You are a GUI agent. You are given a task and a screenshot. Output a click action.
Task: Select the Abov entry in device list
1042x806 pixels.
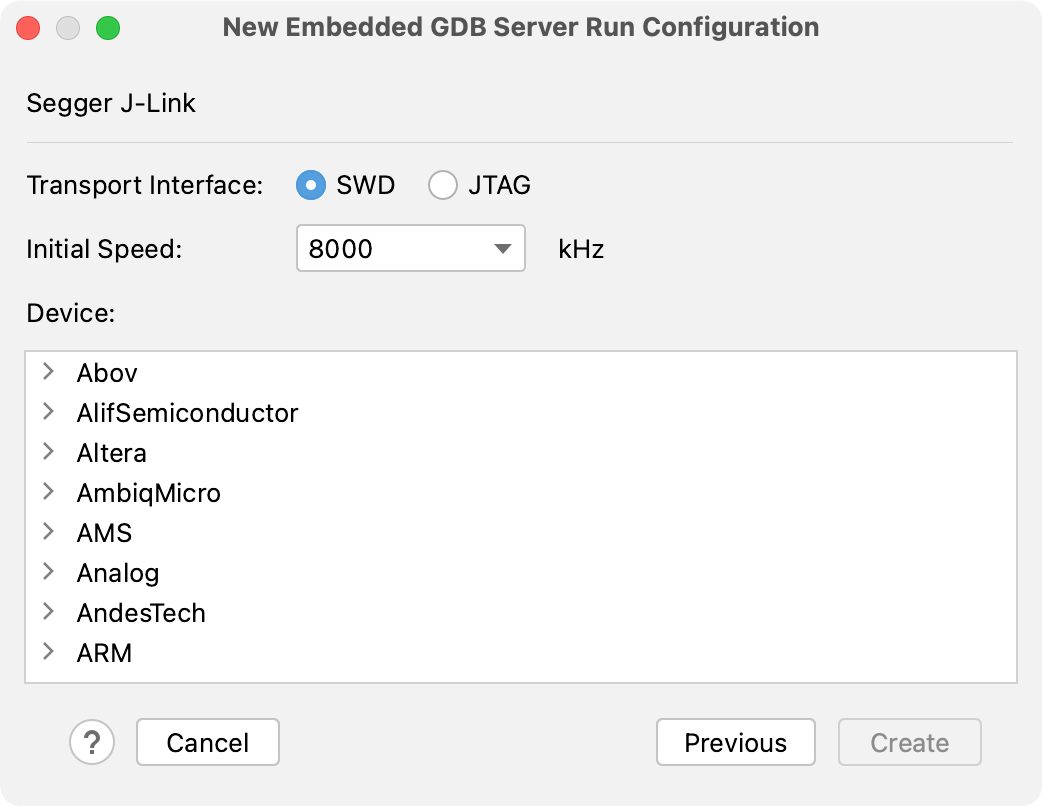coord(106,372)
